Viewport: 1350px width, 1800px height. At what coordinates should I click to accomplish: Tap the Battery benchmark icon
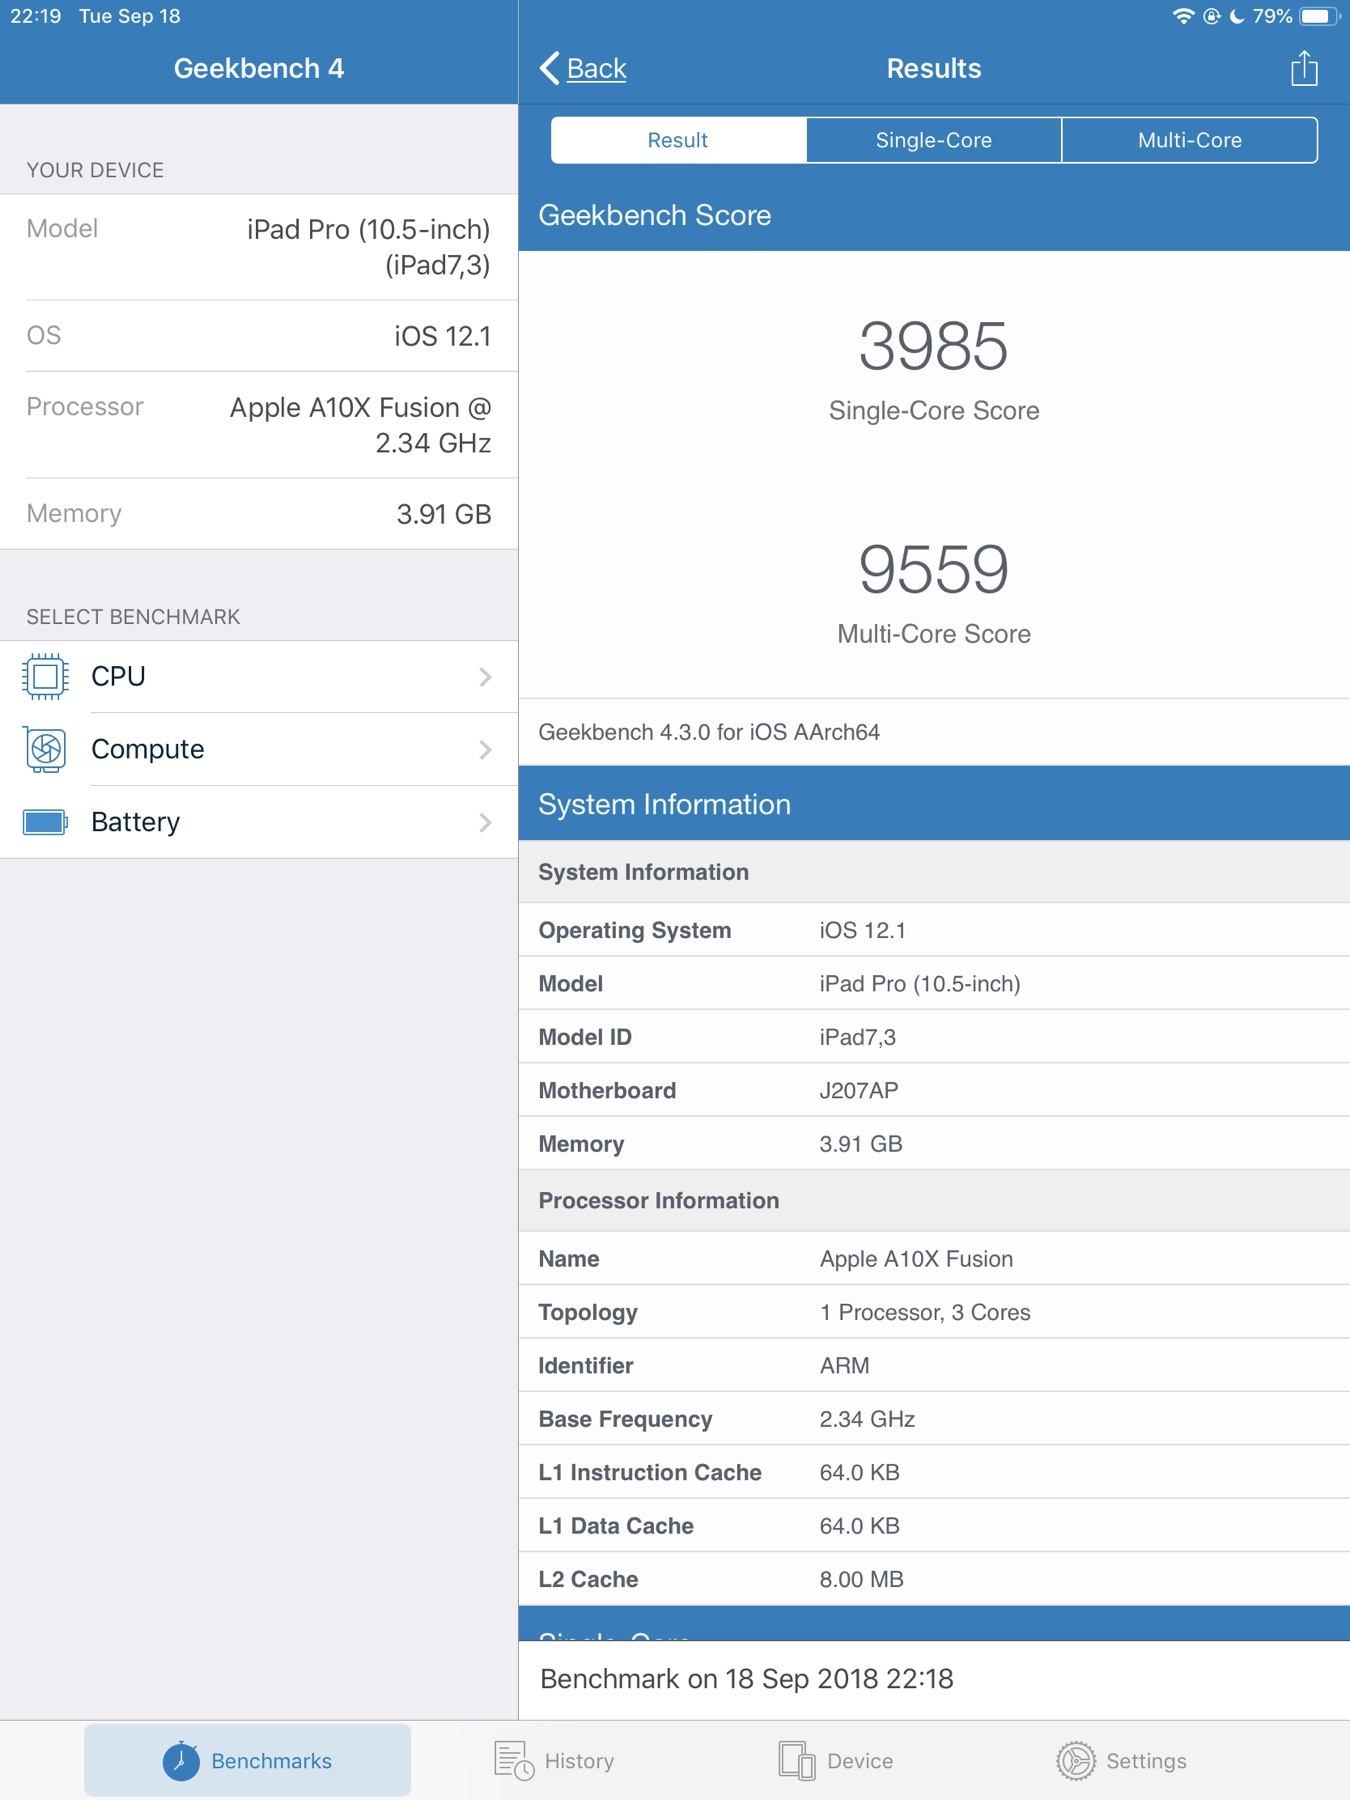(x=45, y=822)
